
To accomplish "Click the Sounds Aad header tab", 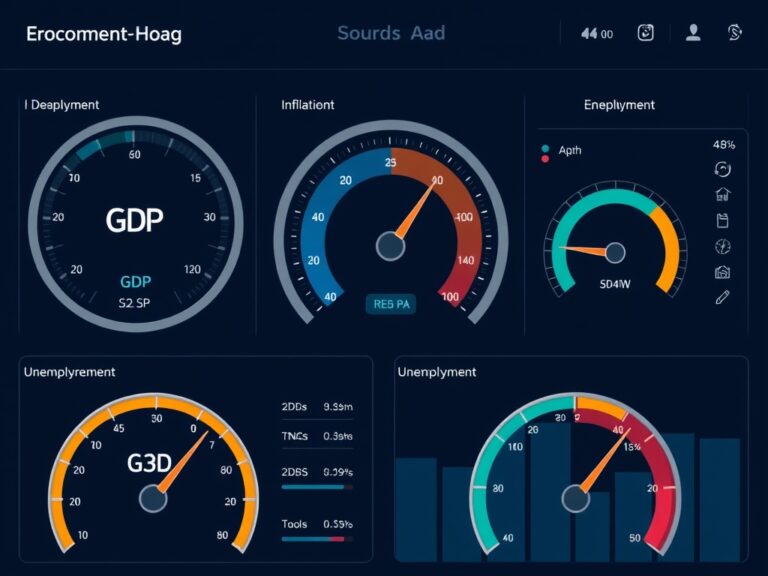I will point(391,33).
